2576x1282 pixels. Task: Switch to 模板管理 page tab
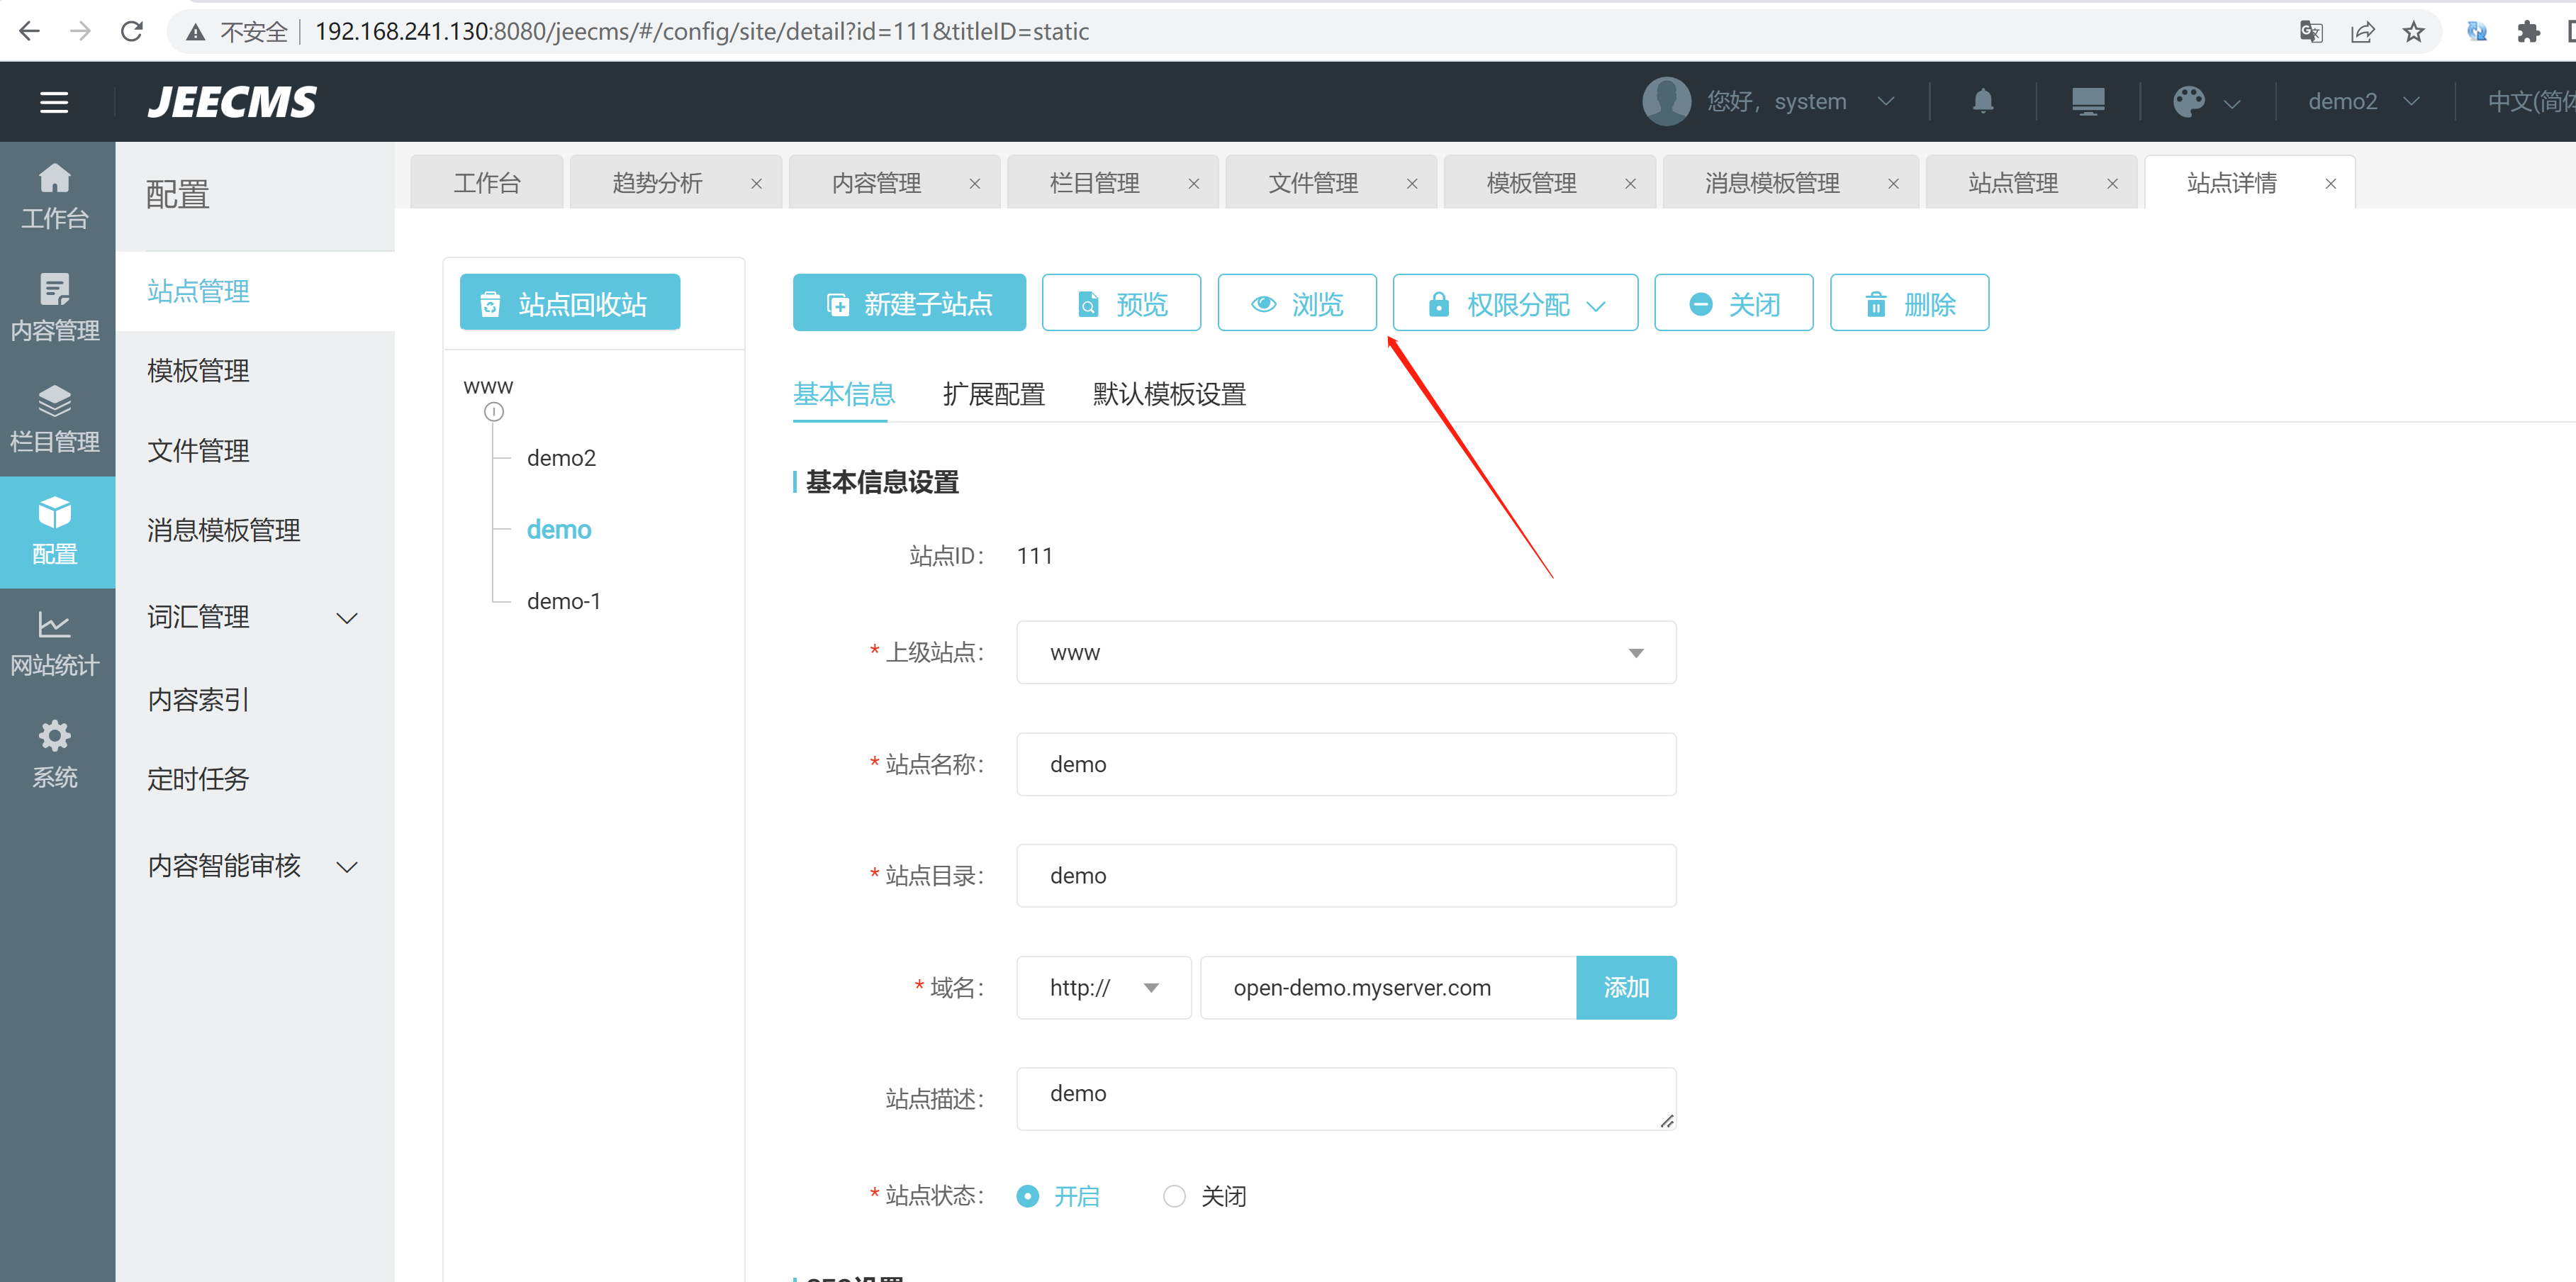(1531, 183)
